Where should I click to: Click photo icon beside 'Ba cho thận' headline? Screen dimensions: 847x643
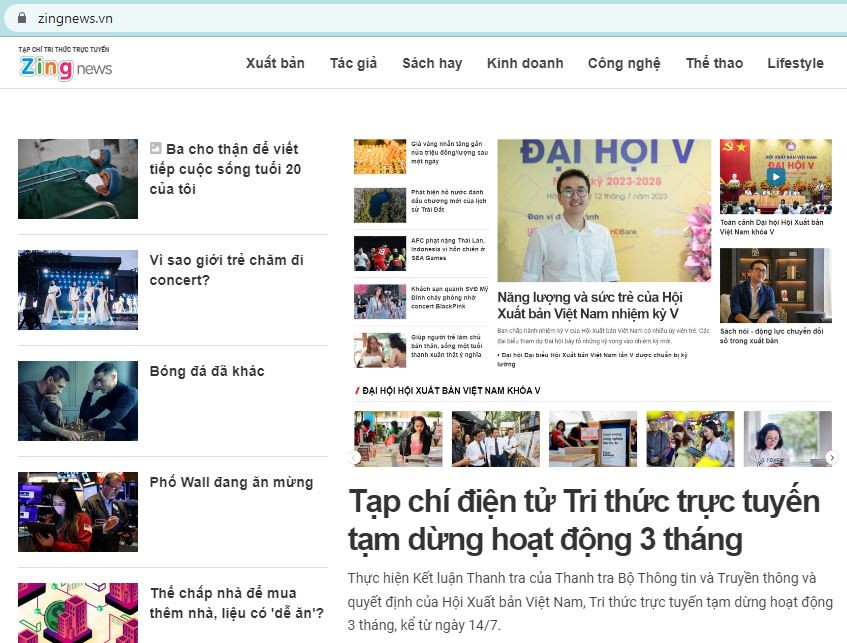pyautogui.click(x=155, y=148)
